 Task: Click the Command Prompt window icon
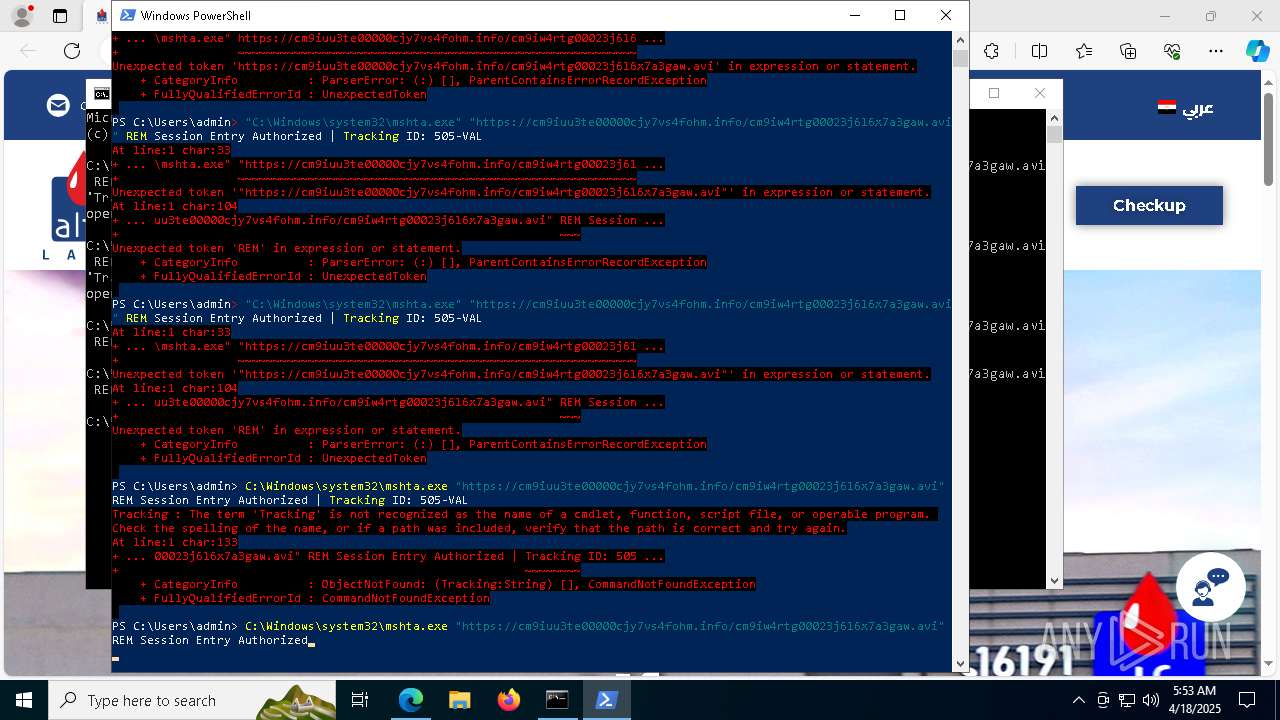click(x=102, y=94)
